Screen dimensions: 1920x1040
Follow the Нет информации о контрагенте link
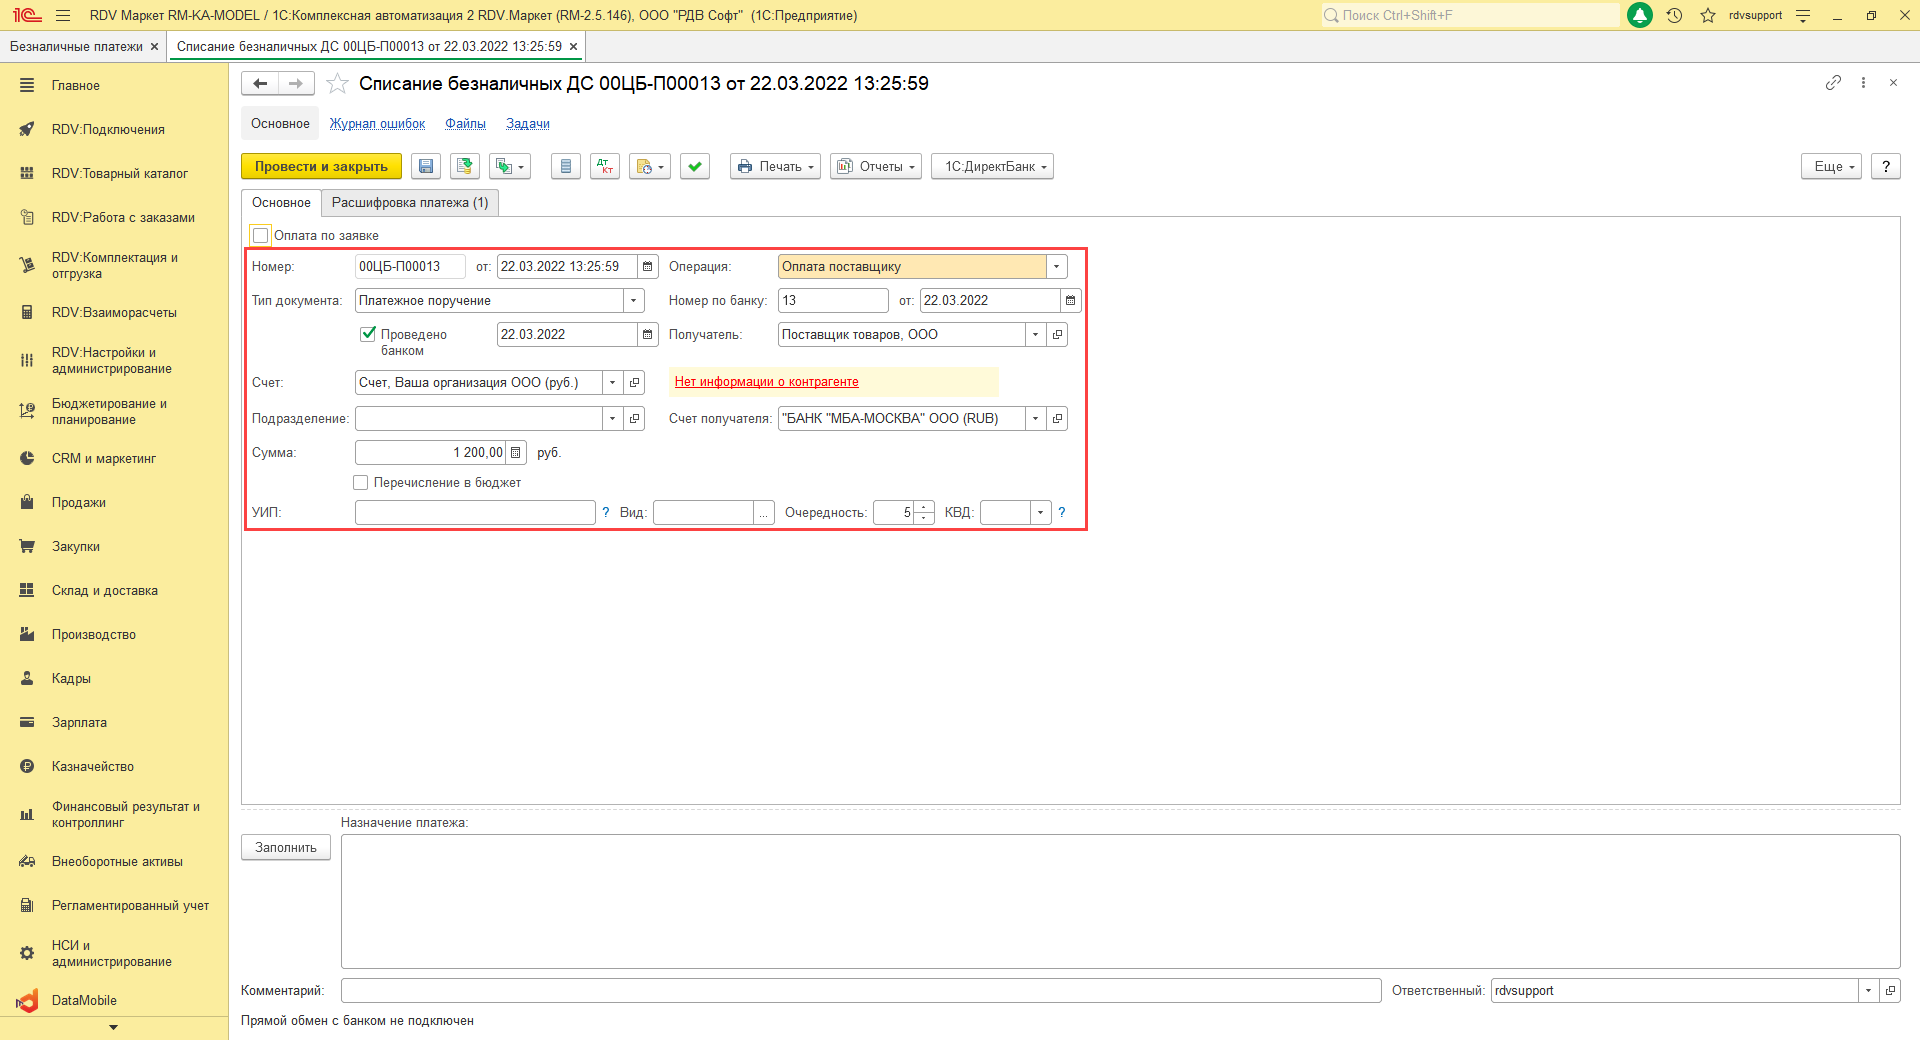(x=766, y=382)
